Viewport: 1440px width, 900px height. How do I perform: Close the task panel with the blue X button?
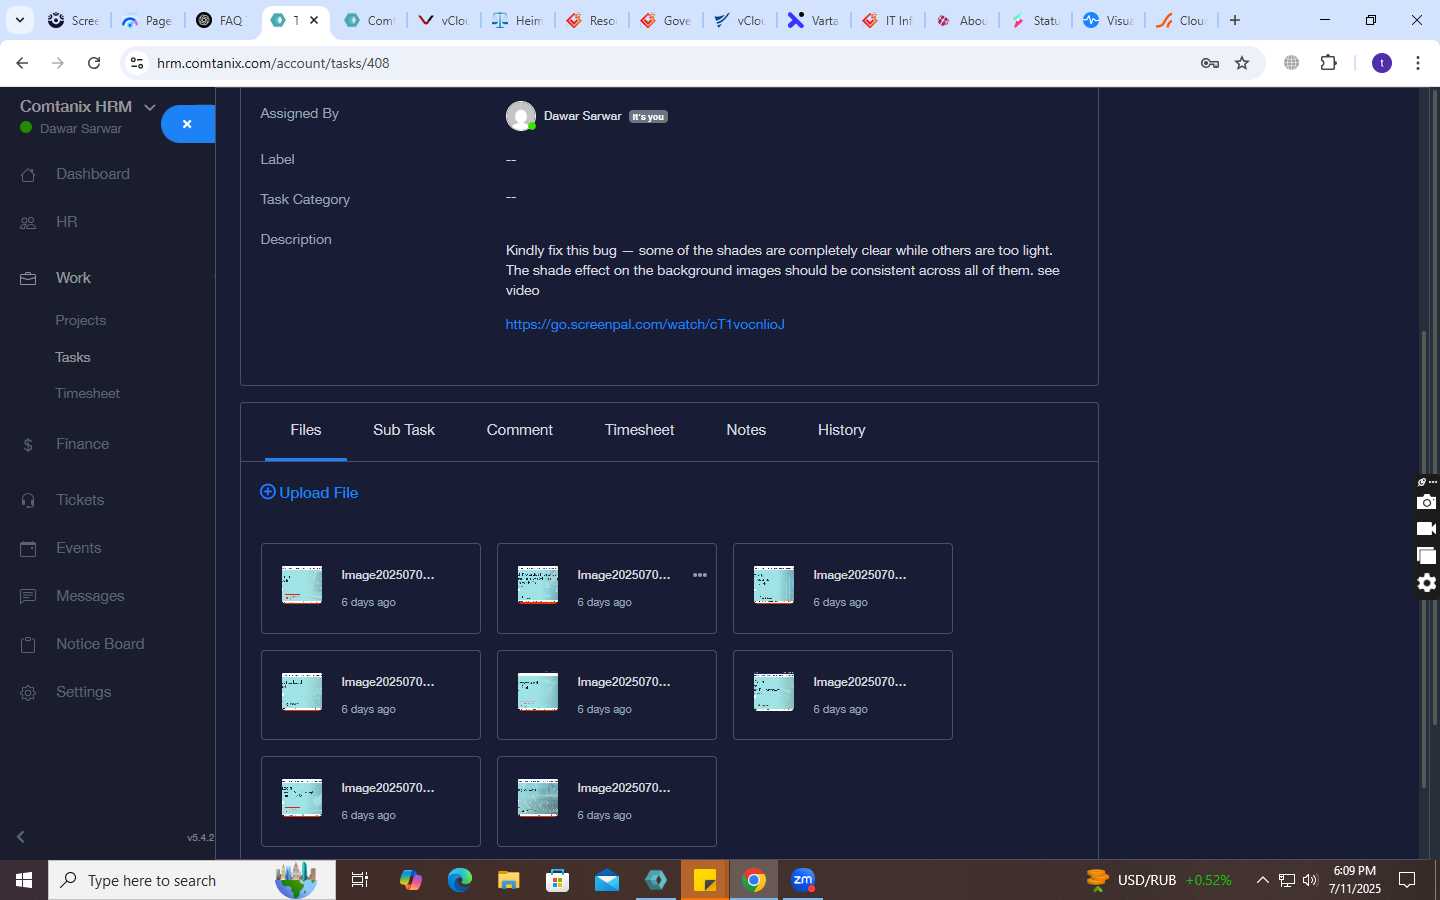tap(188, 124)
